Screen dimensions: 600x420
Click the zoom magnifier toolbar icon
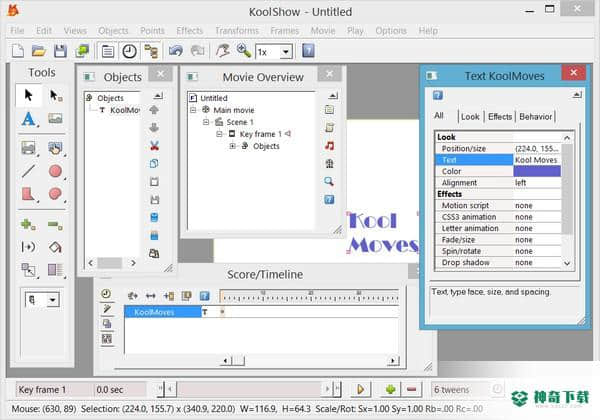244,51
